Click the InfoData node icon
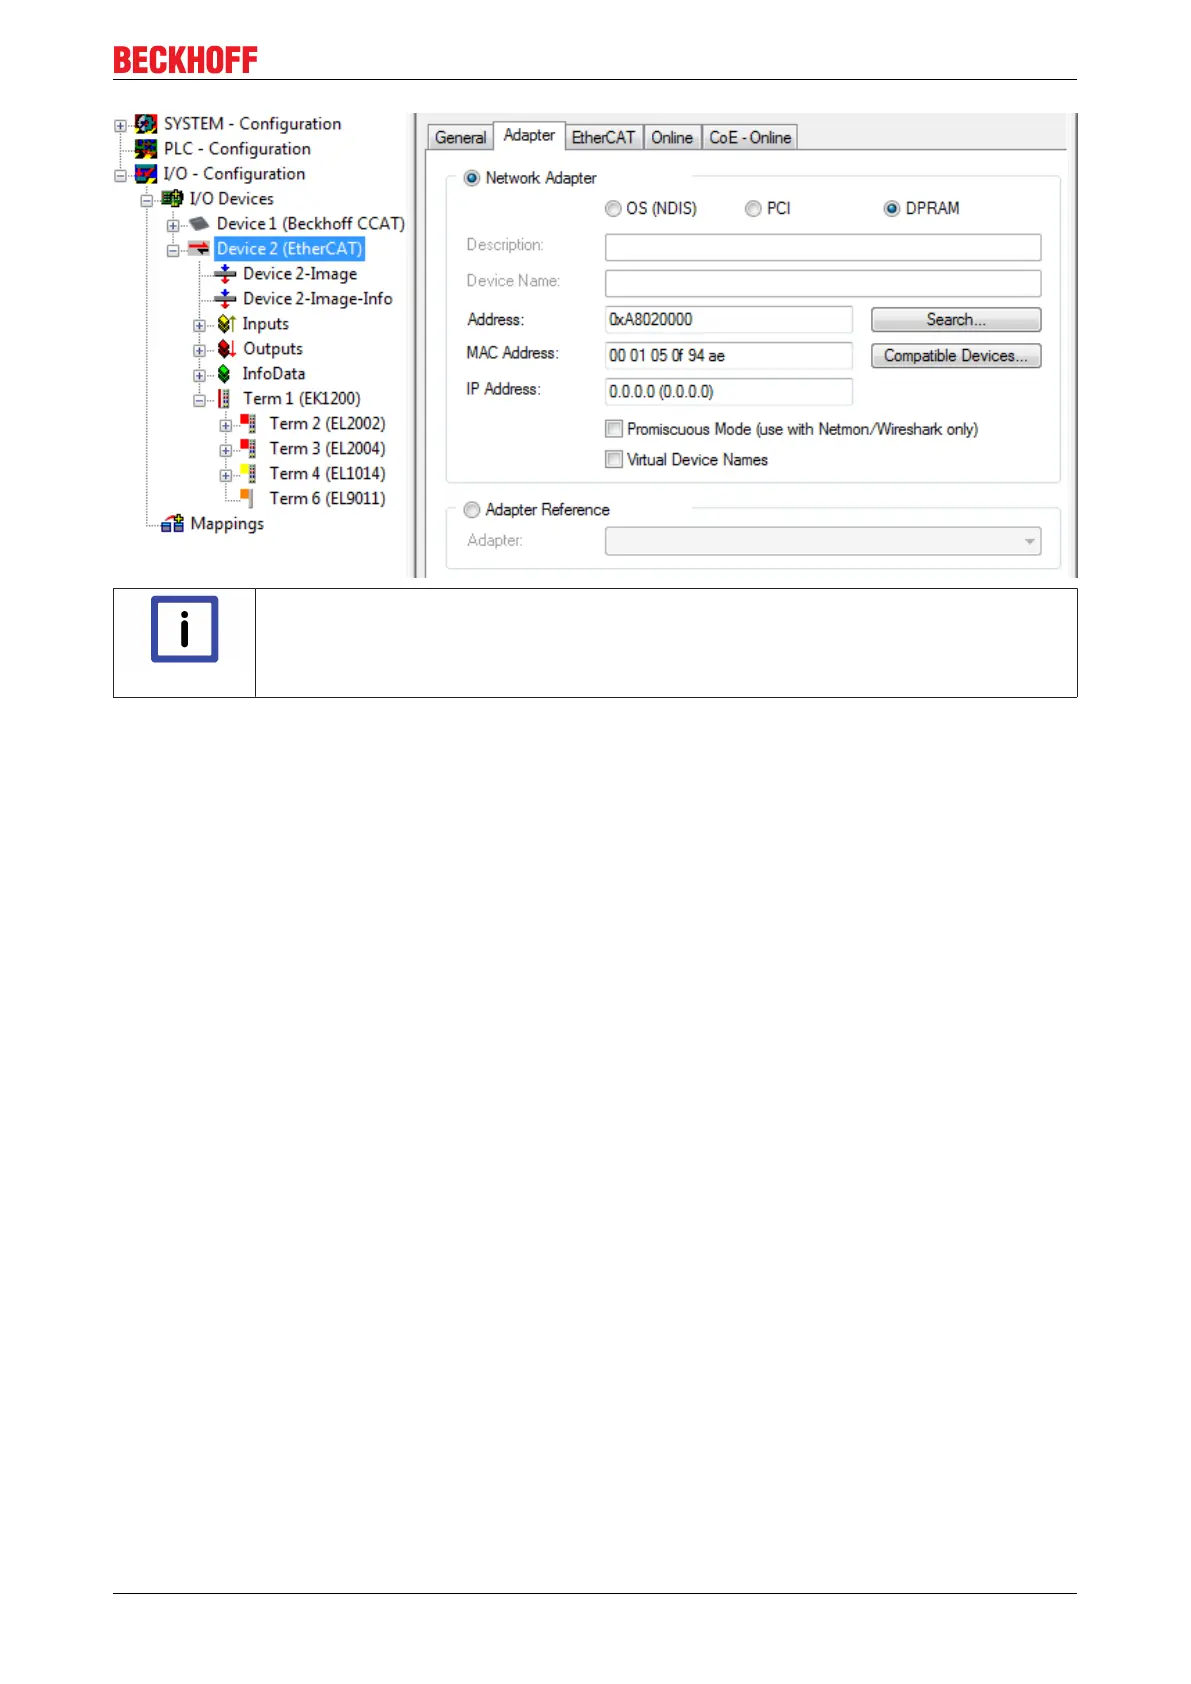1191x1684 pixels. (225, 374)
